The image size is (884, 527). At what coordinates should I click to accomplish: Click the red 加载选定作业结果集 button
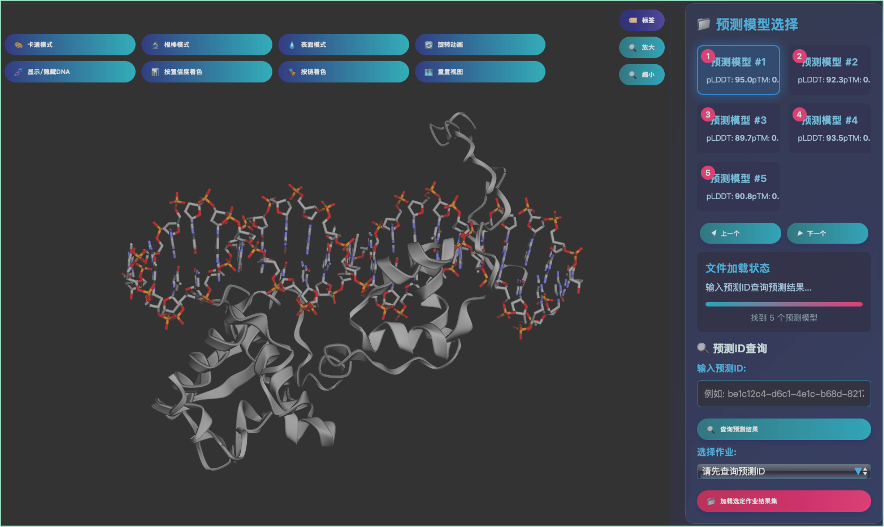[783, 501]
